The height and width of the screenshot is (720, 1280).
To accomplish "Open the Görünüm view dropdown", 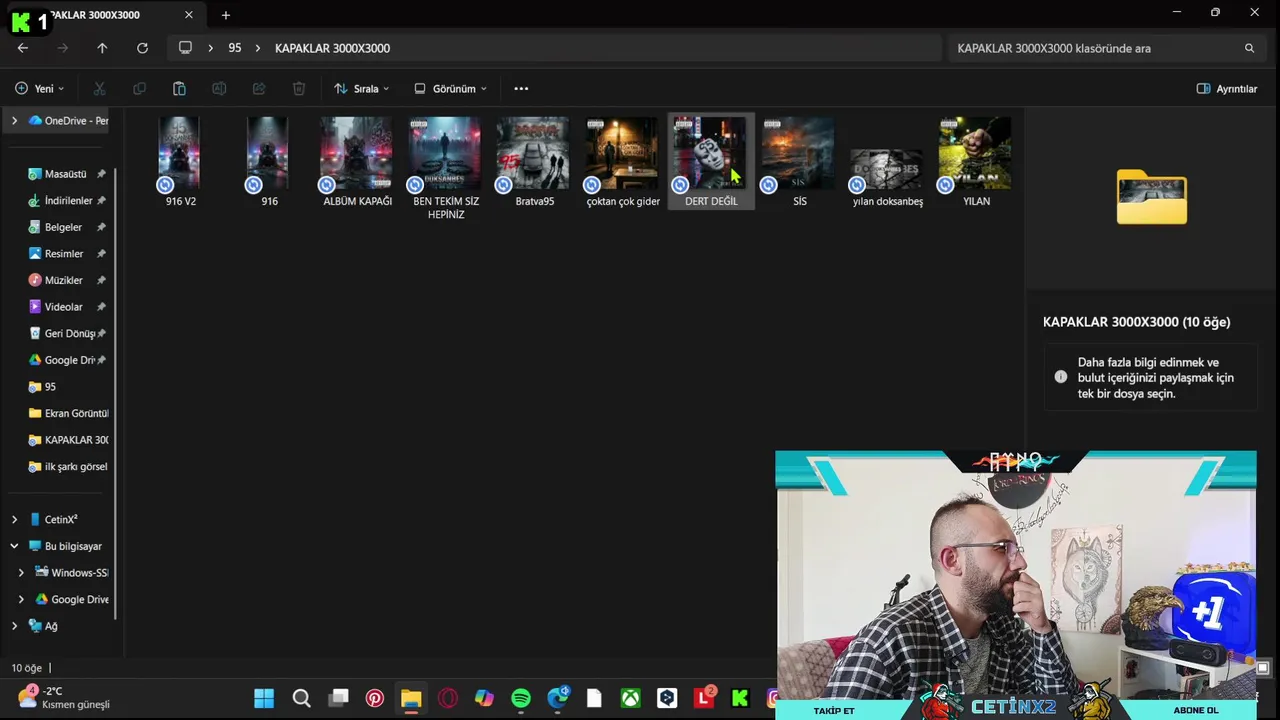I will [x=450, y=89].
